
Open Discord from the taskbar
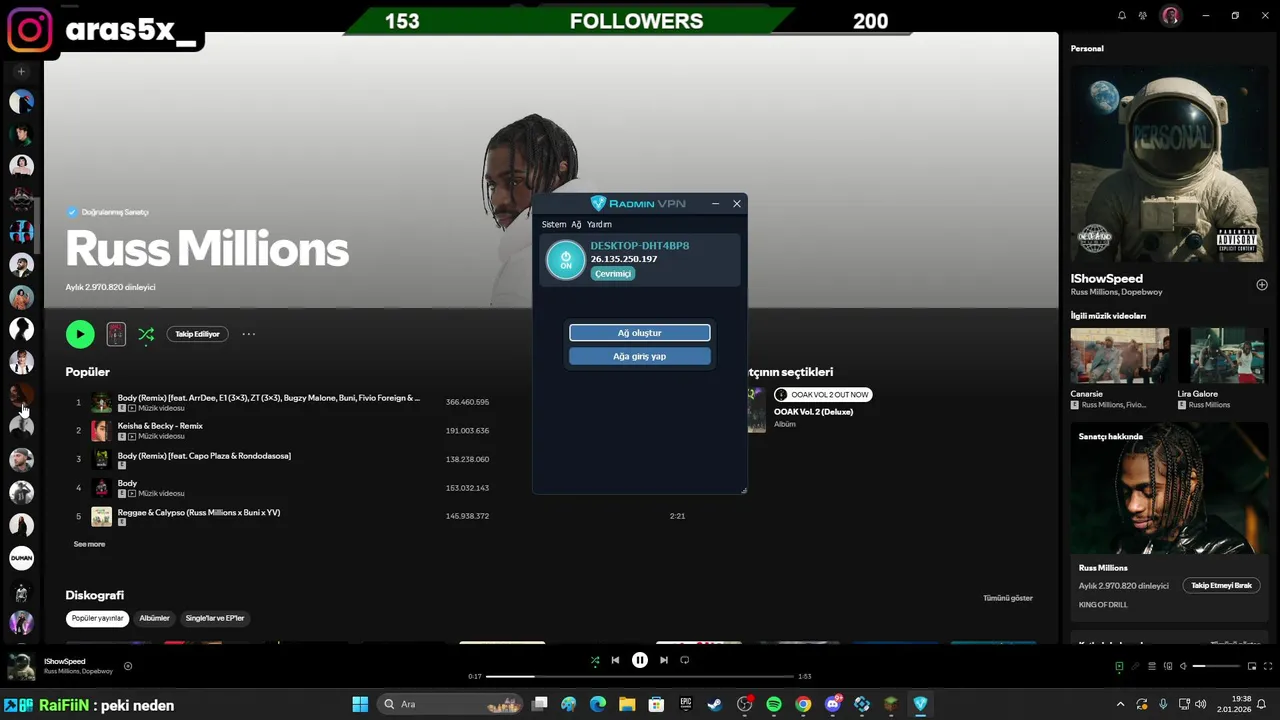click(x=832, y=704)
